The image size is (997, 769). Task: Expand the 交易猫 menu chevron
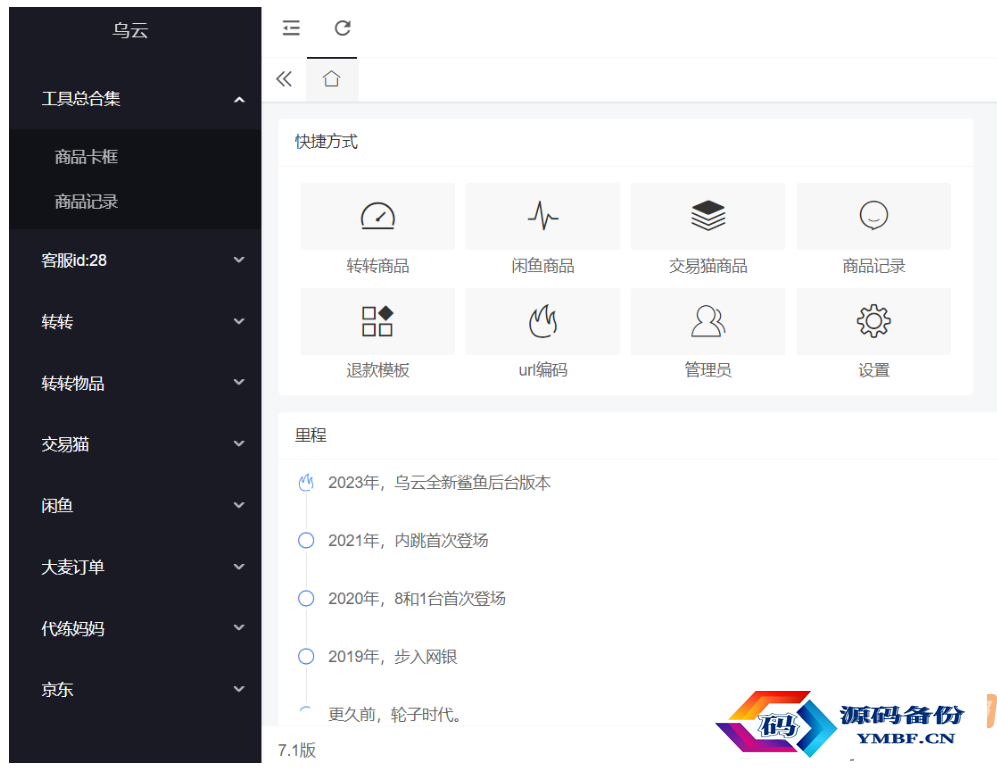[x=239, y=444]
